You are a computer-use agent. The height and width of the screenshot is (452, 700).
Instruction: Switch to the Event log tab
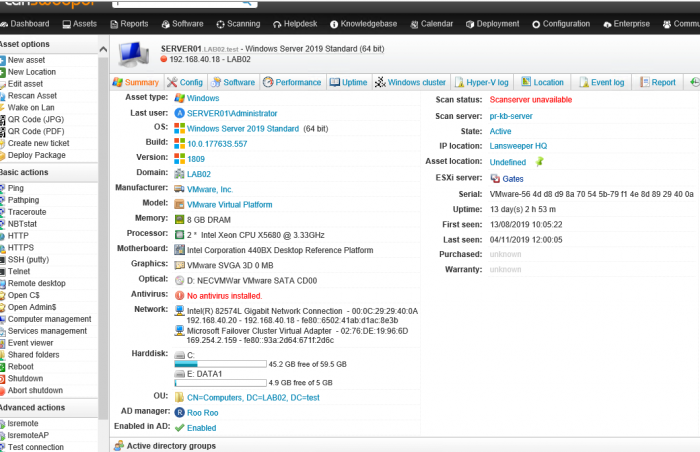tap(602, 82)
